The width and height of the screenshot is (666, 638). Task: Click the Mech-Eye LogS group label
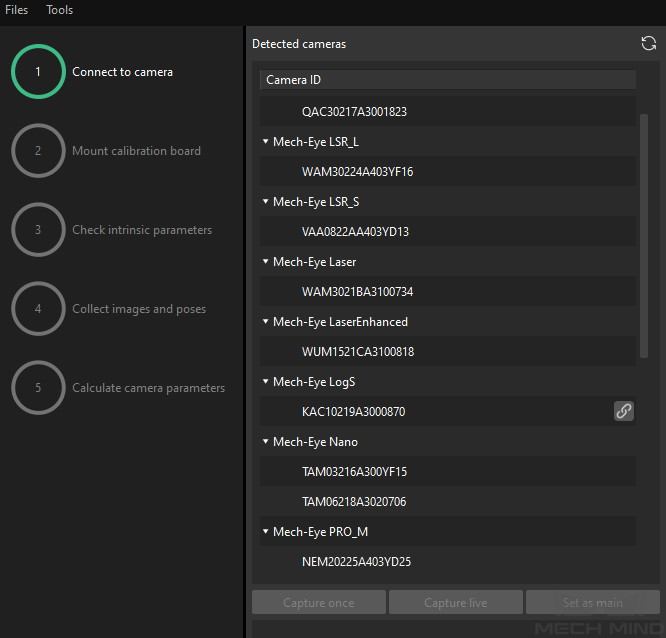tap(314, 382)
